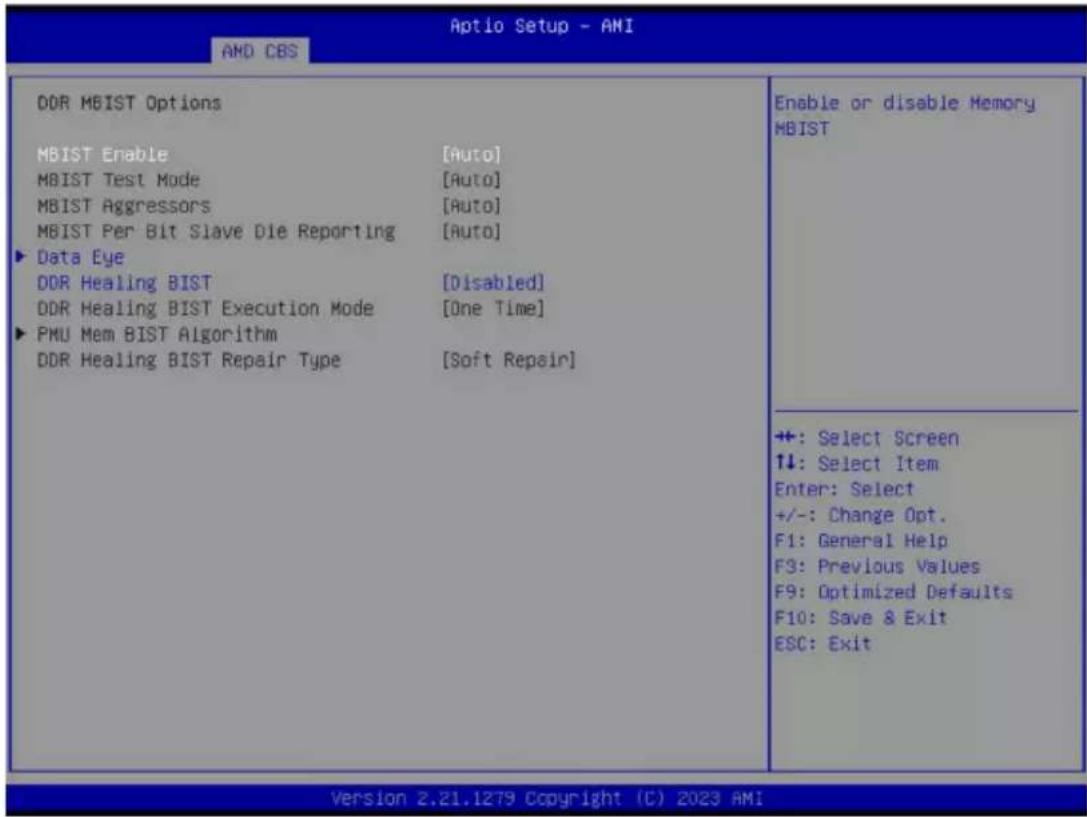
Task: Click the F9: Optimized Defaults hint
Action: 894,592
